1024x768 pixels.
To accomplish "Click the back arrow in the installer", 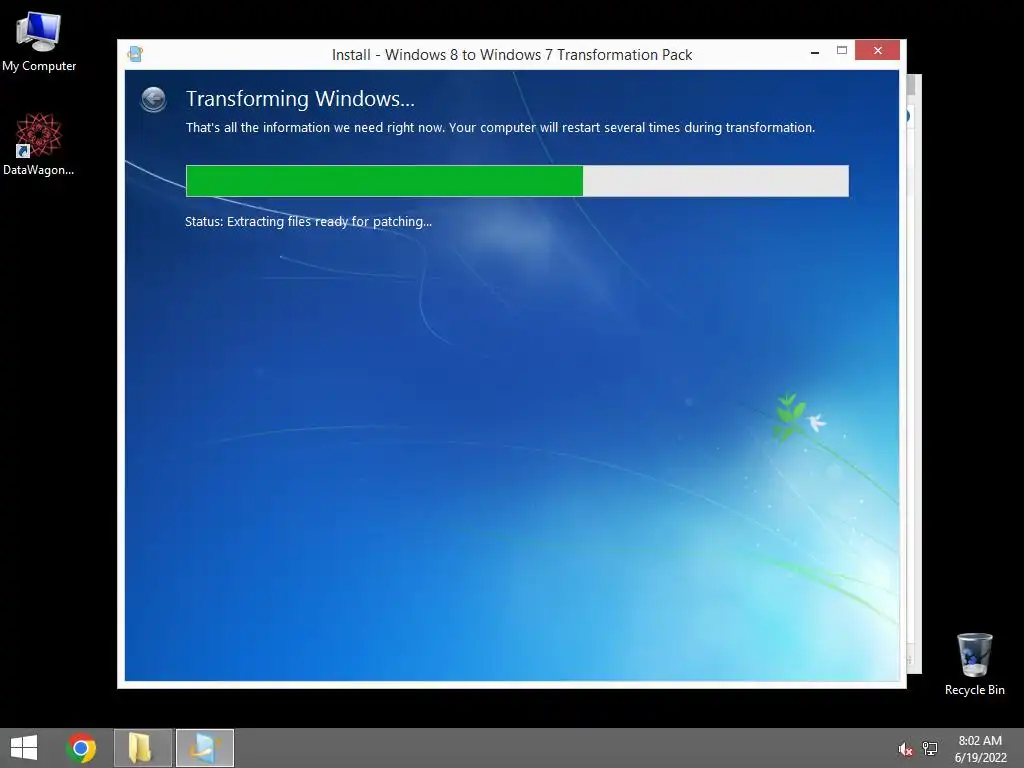I will [x=153, y=100].
